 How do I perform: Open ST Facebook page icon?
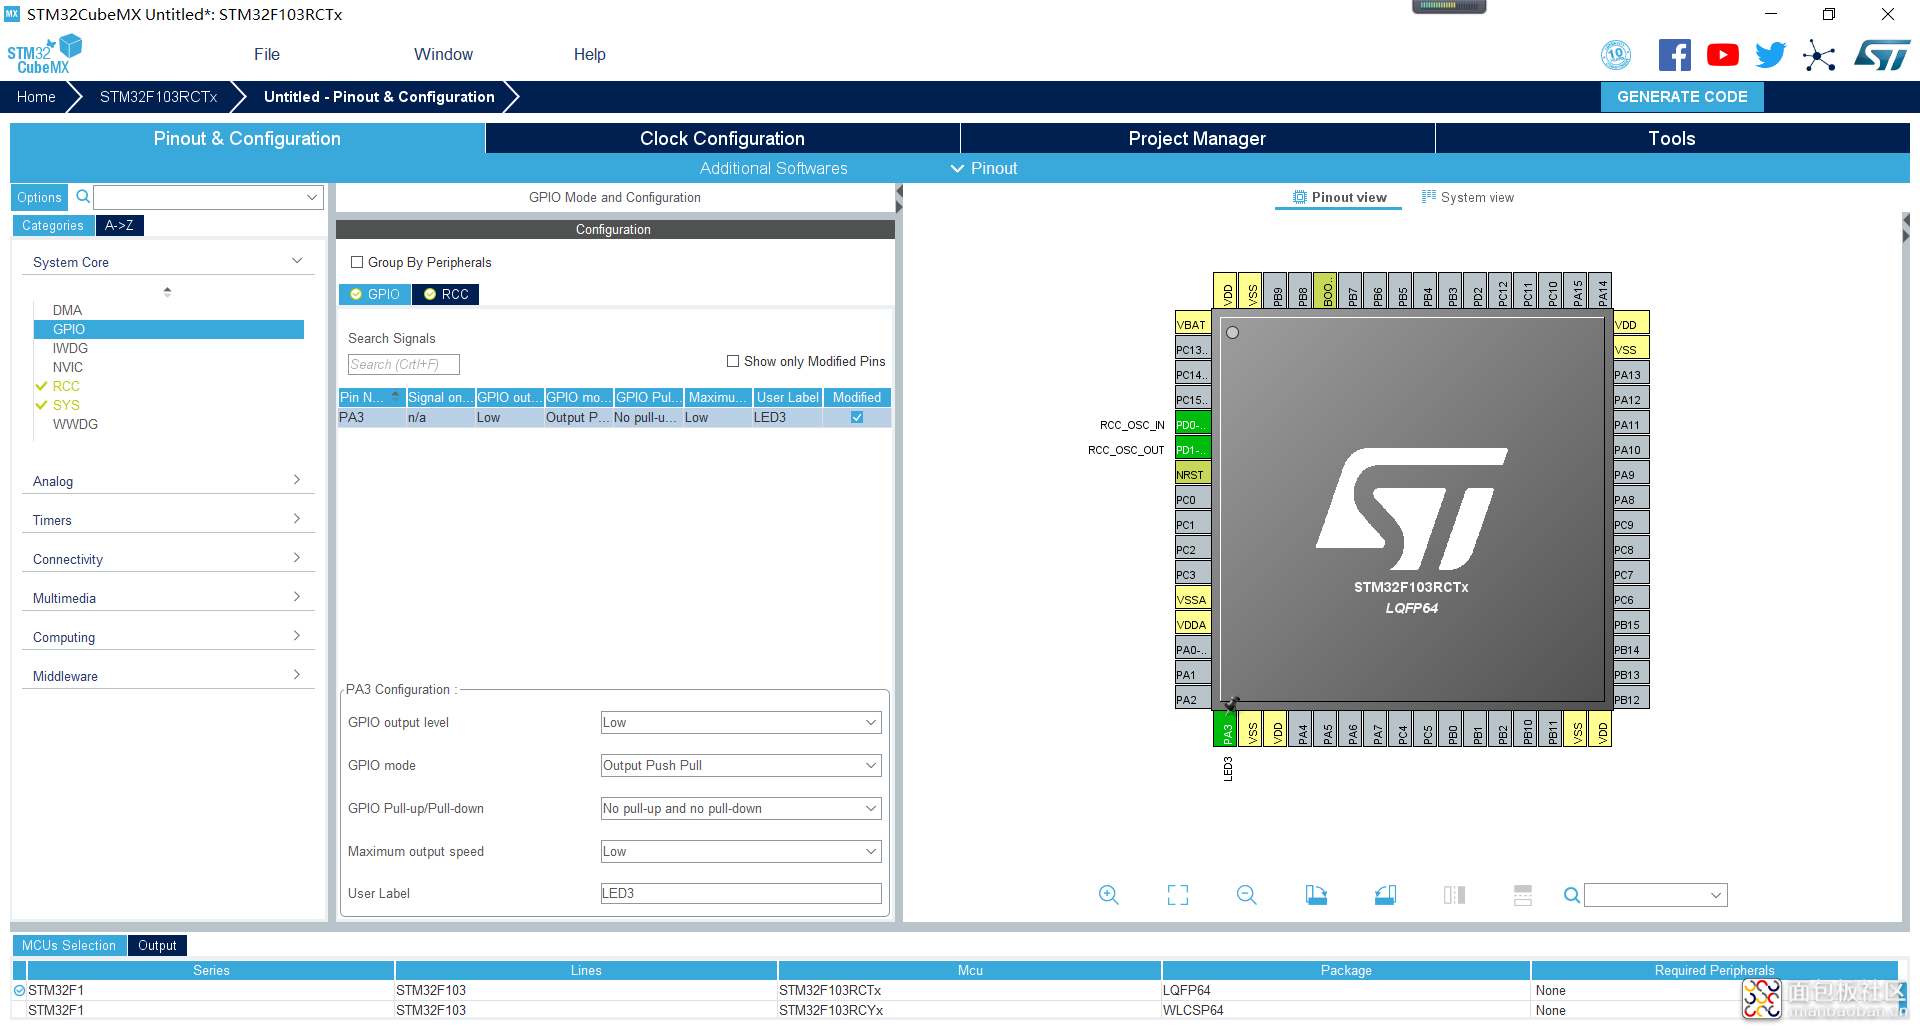tap(1674, 55)
